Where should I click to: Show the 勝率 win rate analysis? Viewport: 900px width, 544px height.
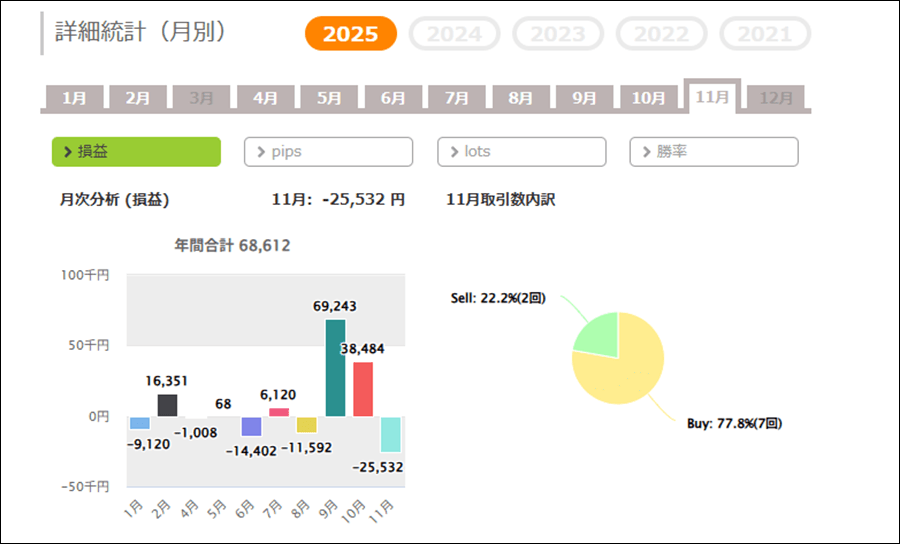coord(713,152)
